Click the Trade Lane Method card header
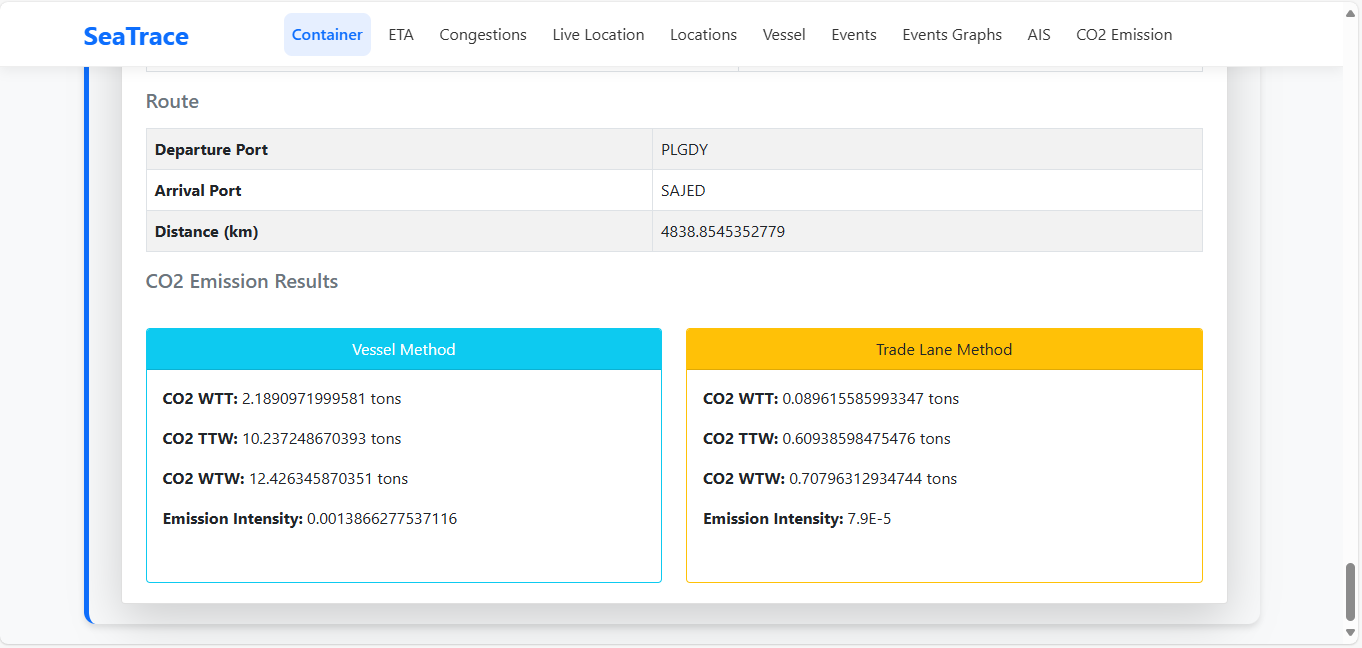Image resolution: width=1362 pixels, height=648 pixels. pyautogui.click(x=944, y=349)
